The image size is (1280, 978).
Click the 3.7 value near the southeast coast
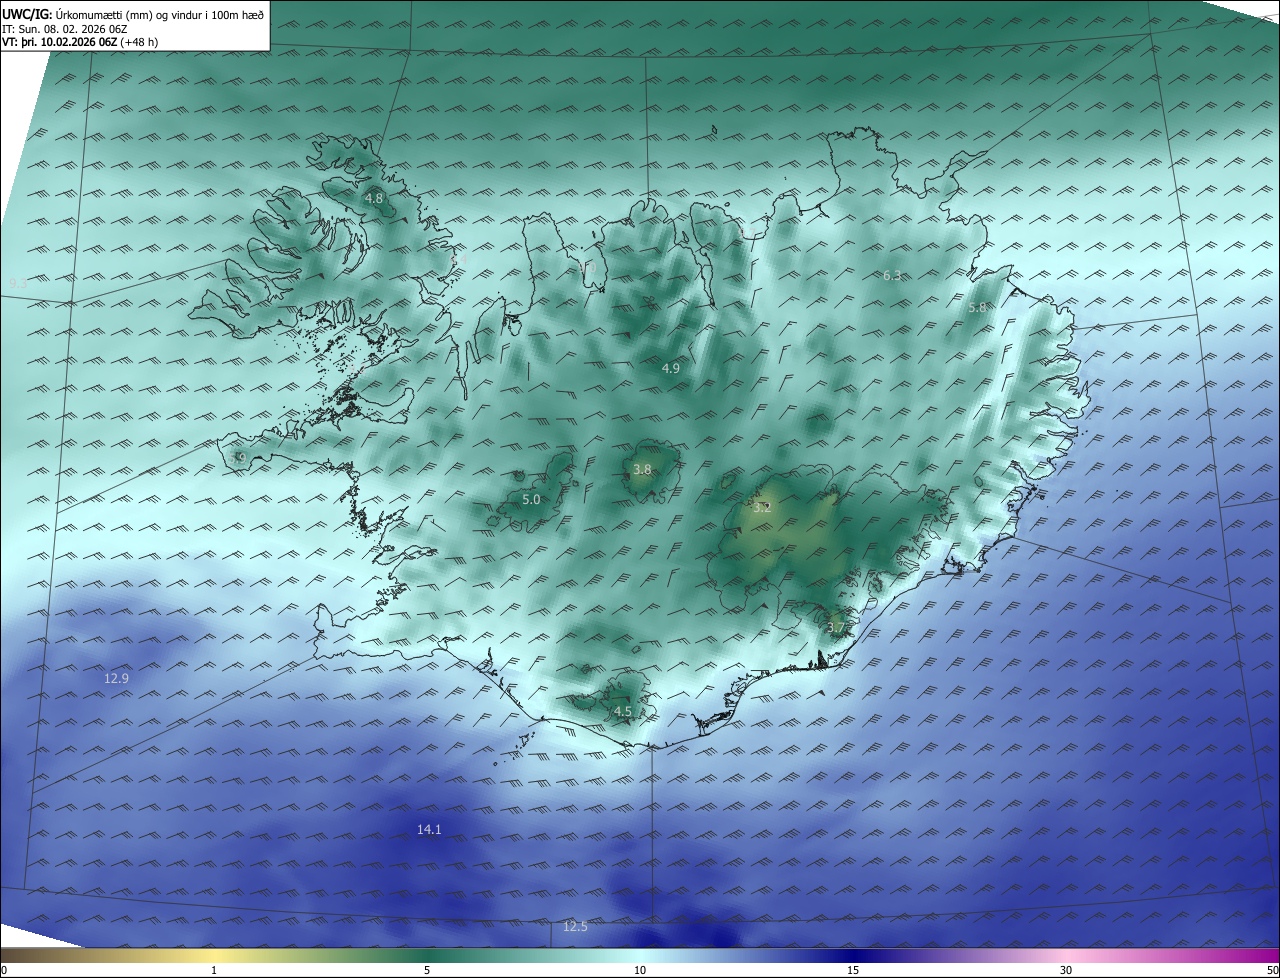(x=837, y=627)
